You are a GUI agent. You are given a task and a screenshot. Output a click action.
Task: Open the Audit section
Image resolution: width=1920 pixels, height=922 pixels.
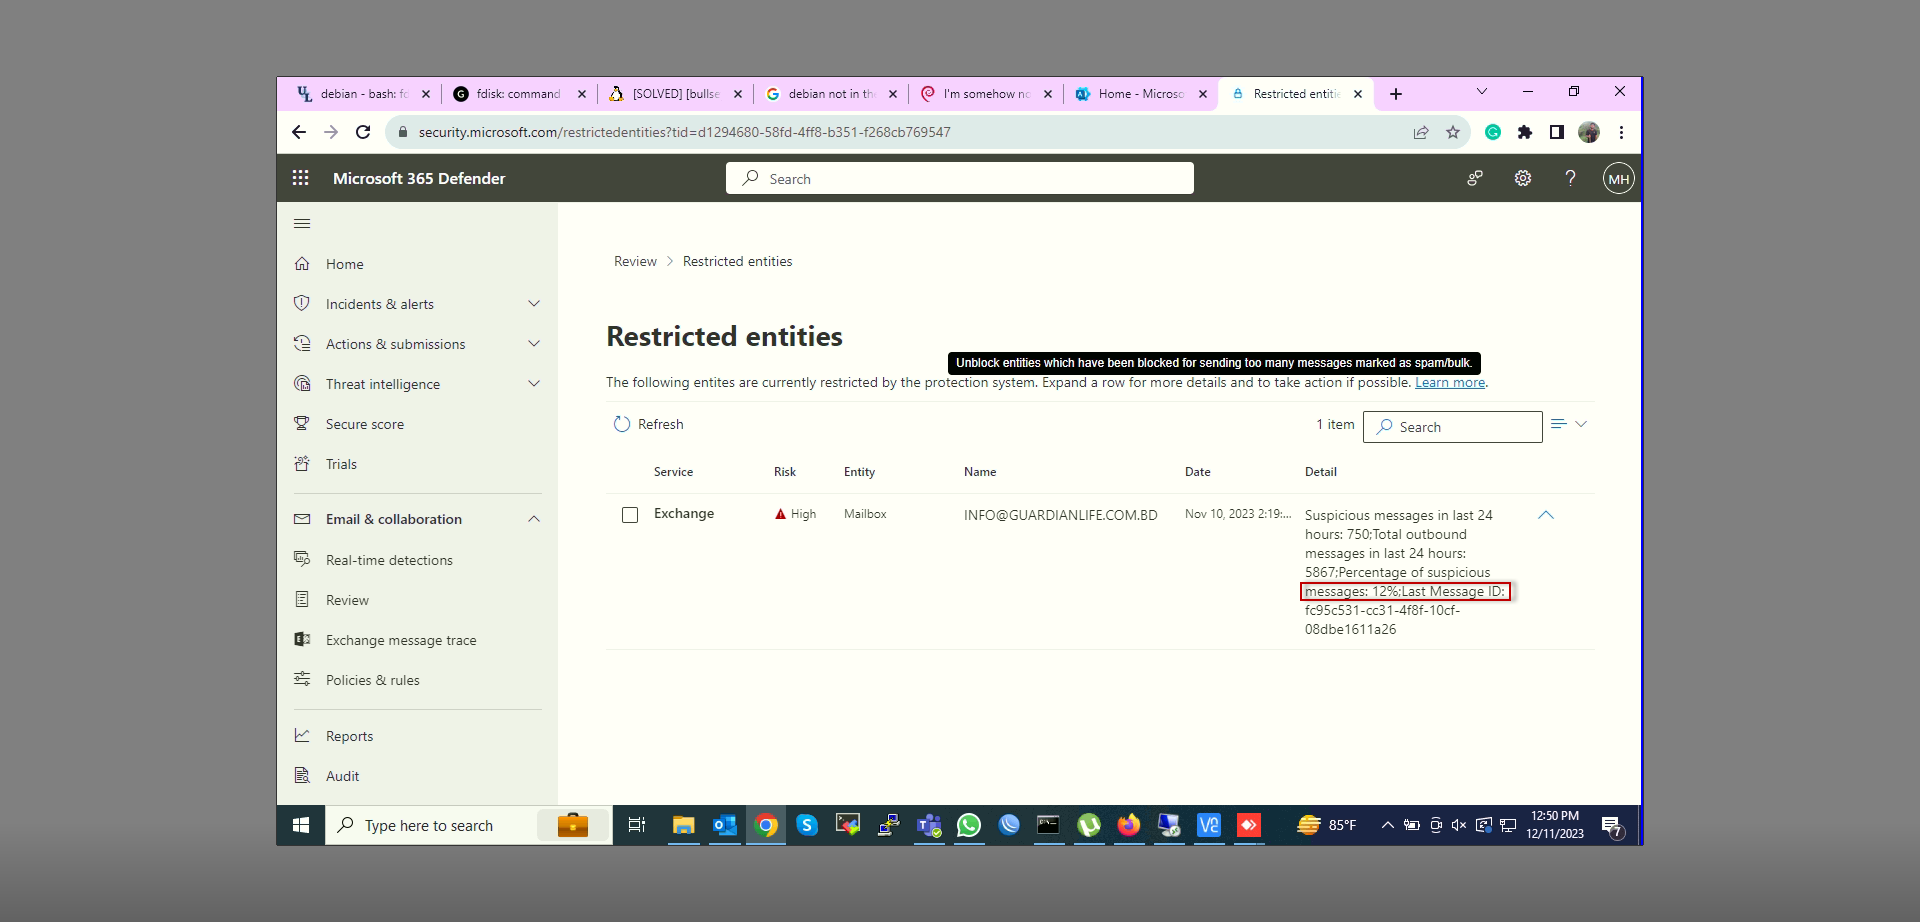click(342, 775)
